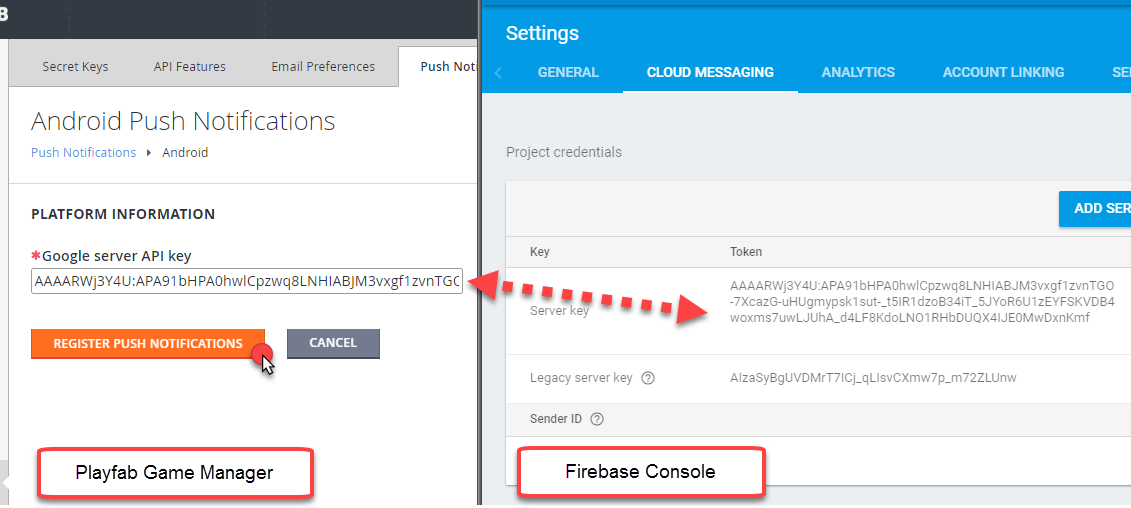Viewport: 1131px width, 508px height.
Task: Click the help icon beside Sender ID
Action: [597, 419]
